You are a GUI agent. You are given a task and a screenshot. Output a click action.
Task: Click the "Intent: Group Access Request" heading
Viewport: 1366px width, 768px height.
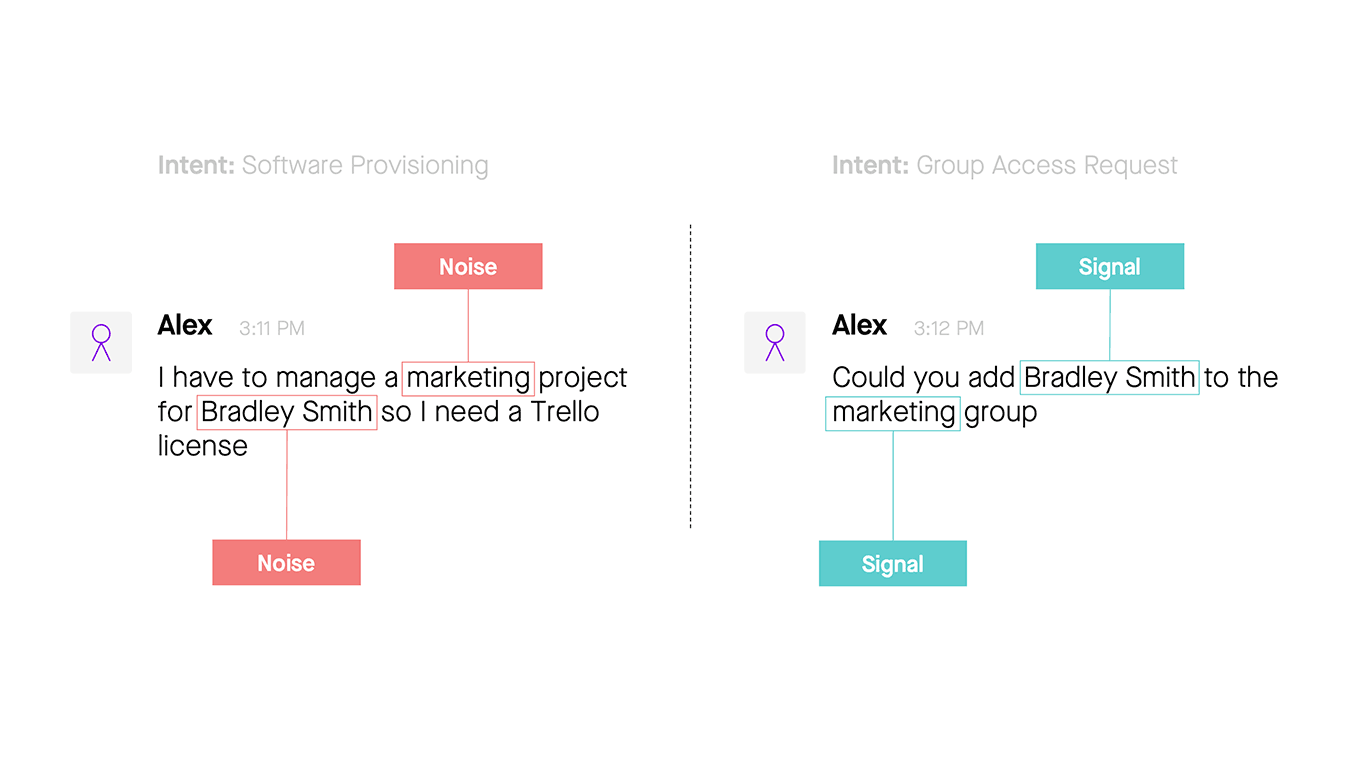(x=1005, y=166)
